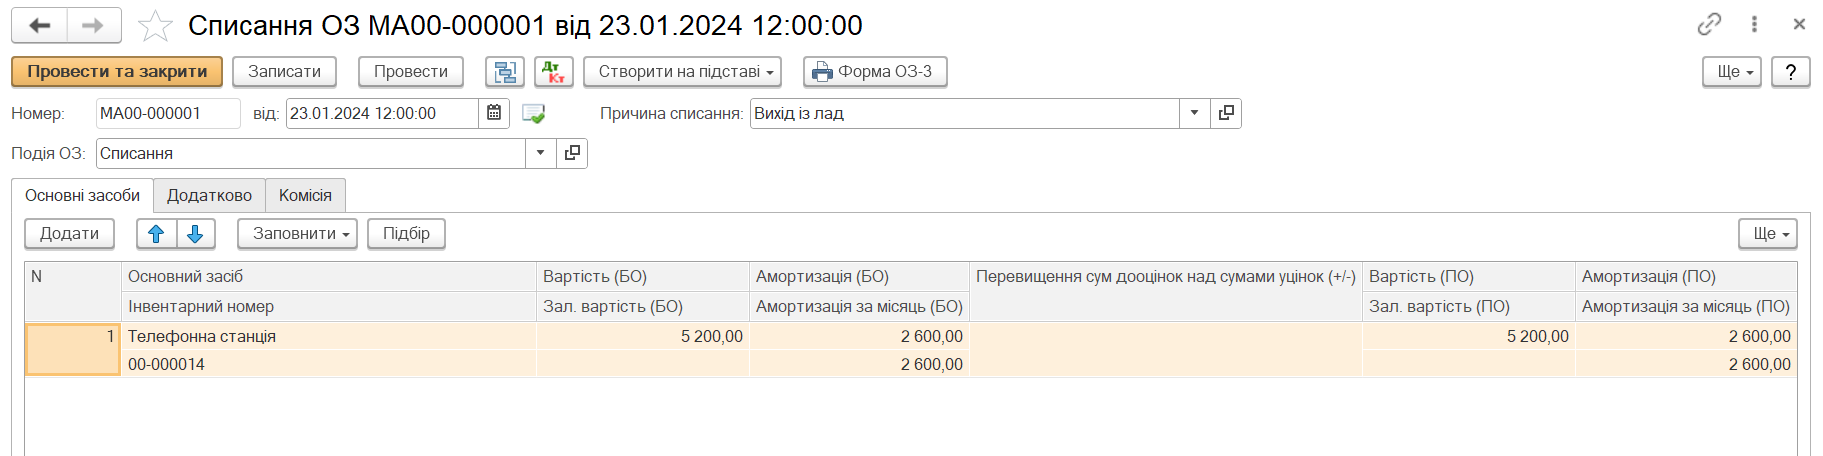The width and height of the screenshot is (1823, 456).
Task: Click the back navigation arrow
Action: coord(40,25)
